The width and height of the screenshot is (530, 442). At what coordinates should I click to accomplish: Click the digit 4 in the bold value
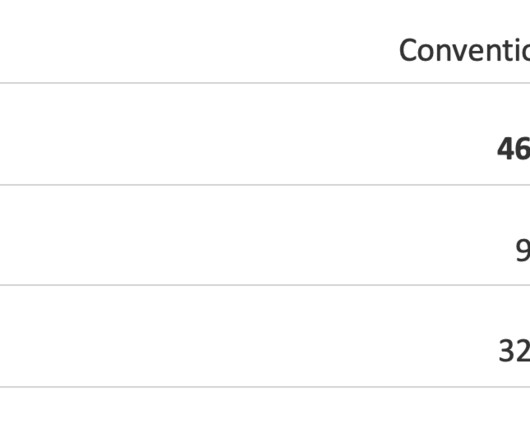(506, 149)
